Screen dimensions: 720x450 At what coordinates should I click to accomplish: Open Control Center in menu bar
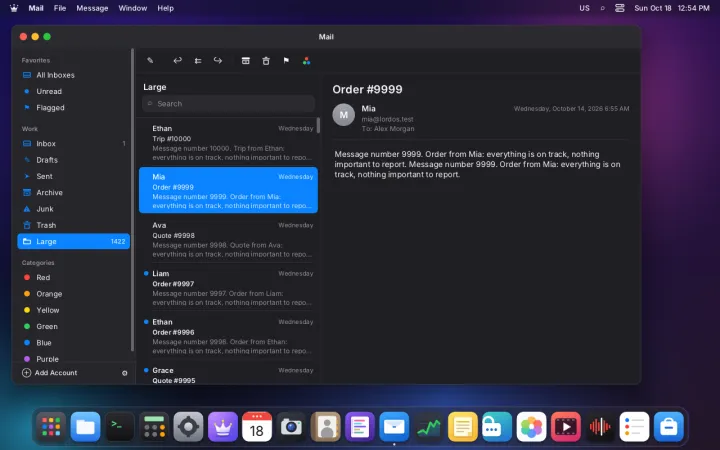[x=619, y=8]
